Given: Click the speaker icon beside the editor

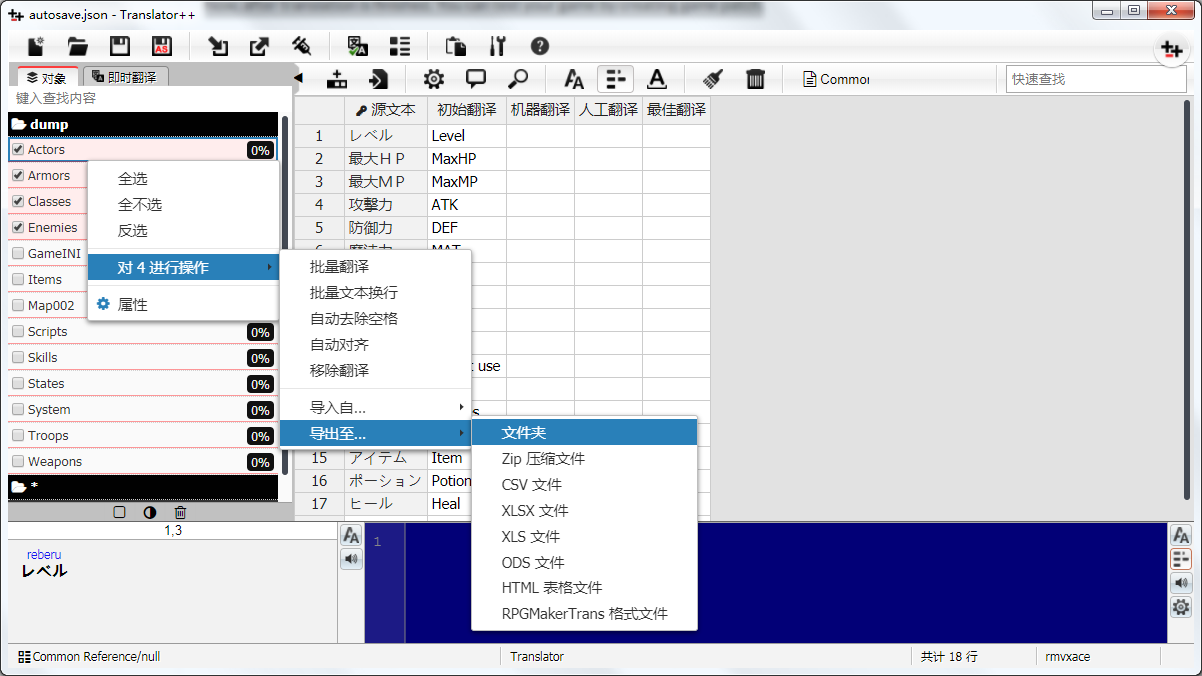Looking at the screenshot, I should [351, 559].
